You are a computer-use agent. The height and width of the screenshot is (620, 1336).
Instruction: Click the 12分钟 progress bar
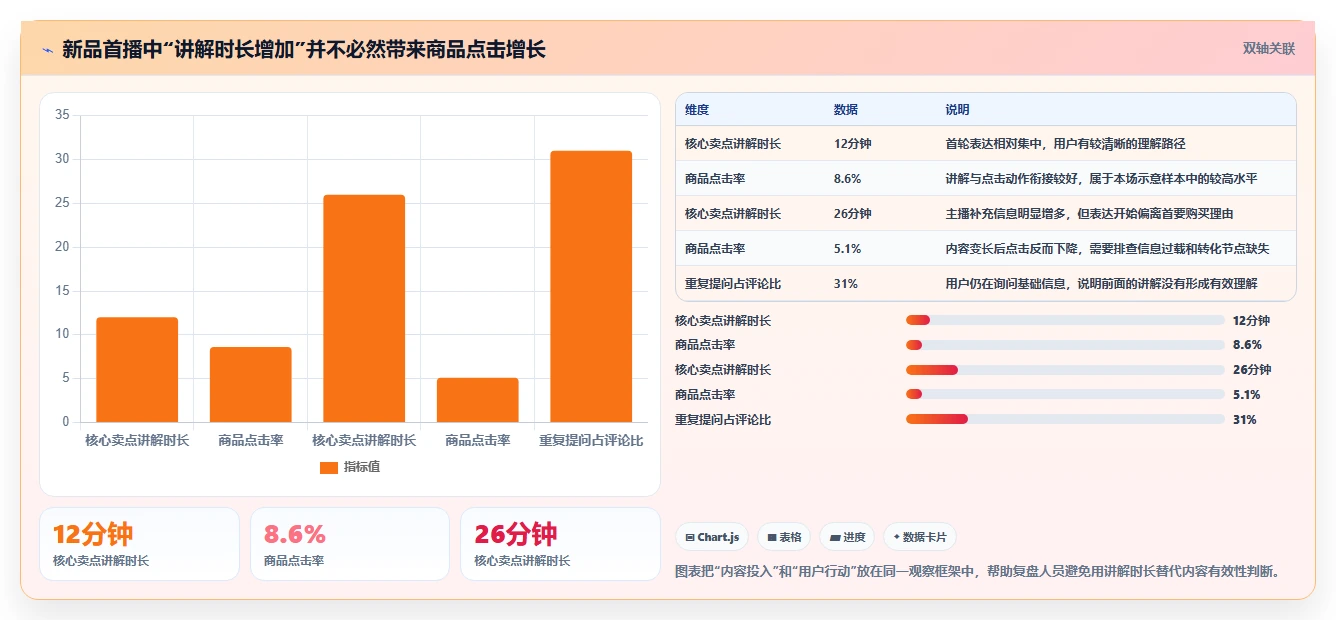click(1065, 320)
